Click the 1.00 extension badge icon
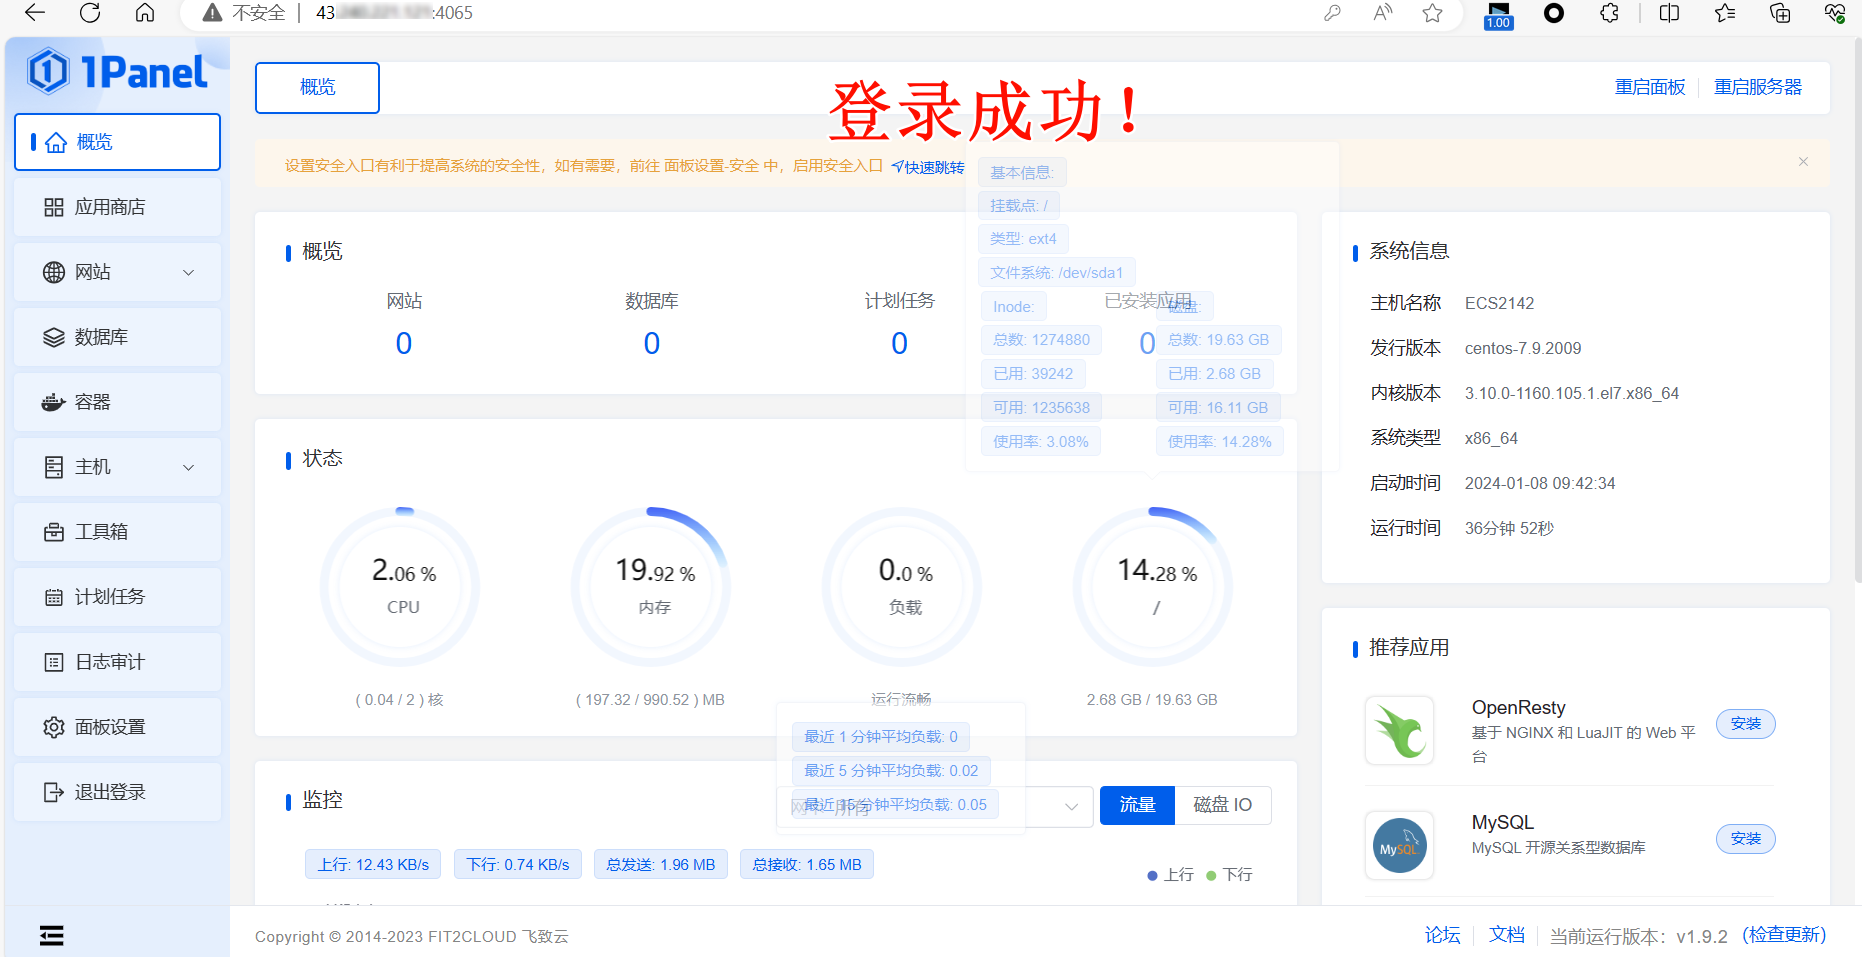The height and width of the screenshot is (957, 1862). click(1498, 15)
